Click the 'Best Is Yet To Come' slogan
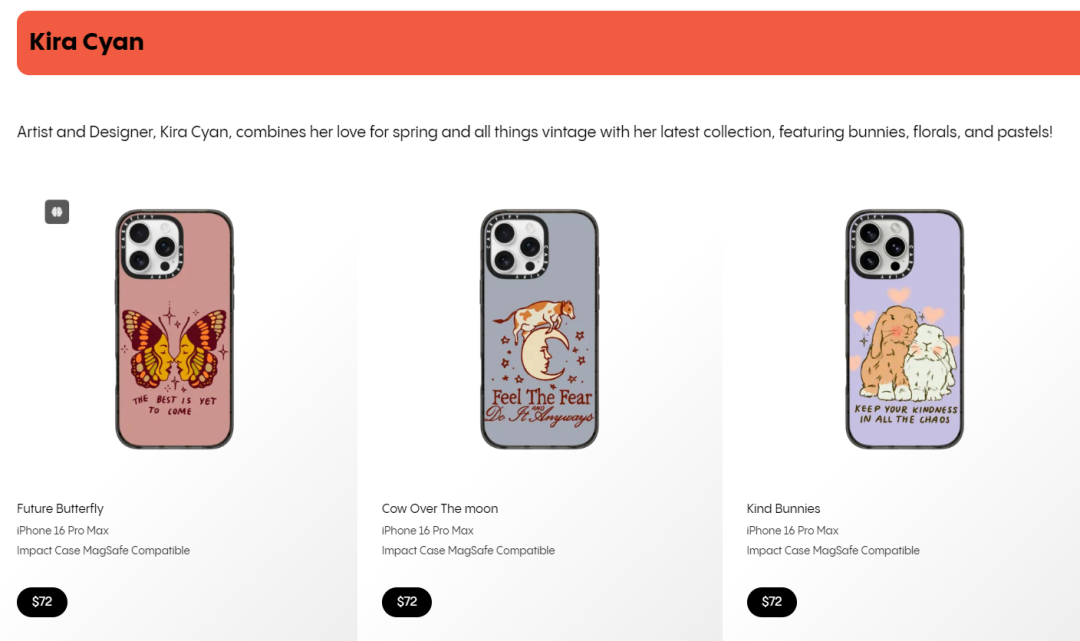Screen dimensions: 1080x641 click(x=174, y=405)
